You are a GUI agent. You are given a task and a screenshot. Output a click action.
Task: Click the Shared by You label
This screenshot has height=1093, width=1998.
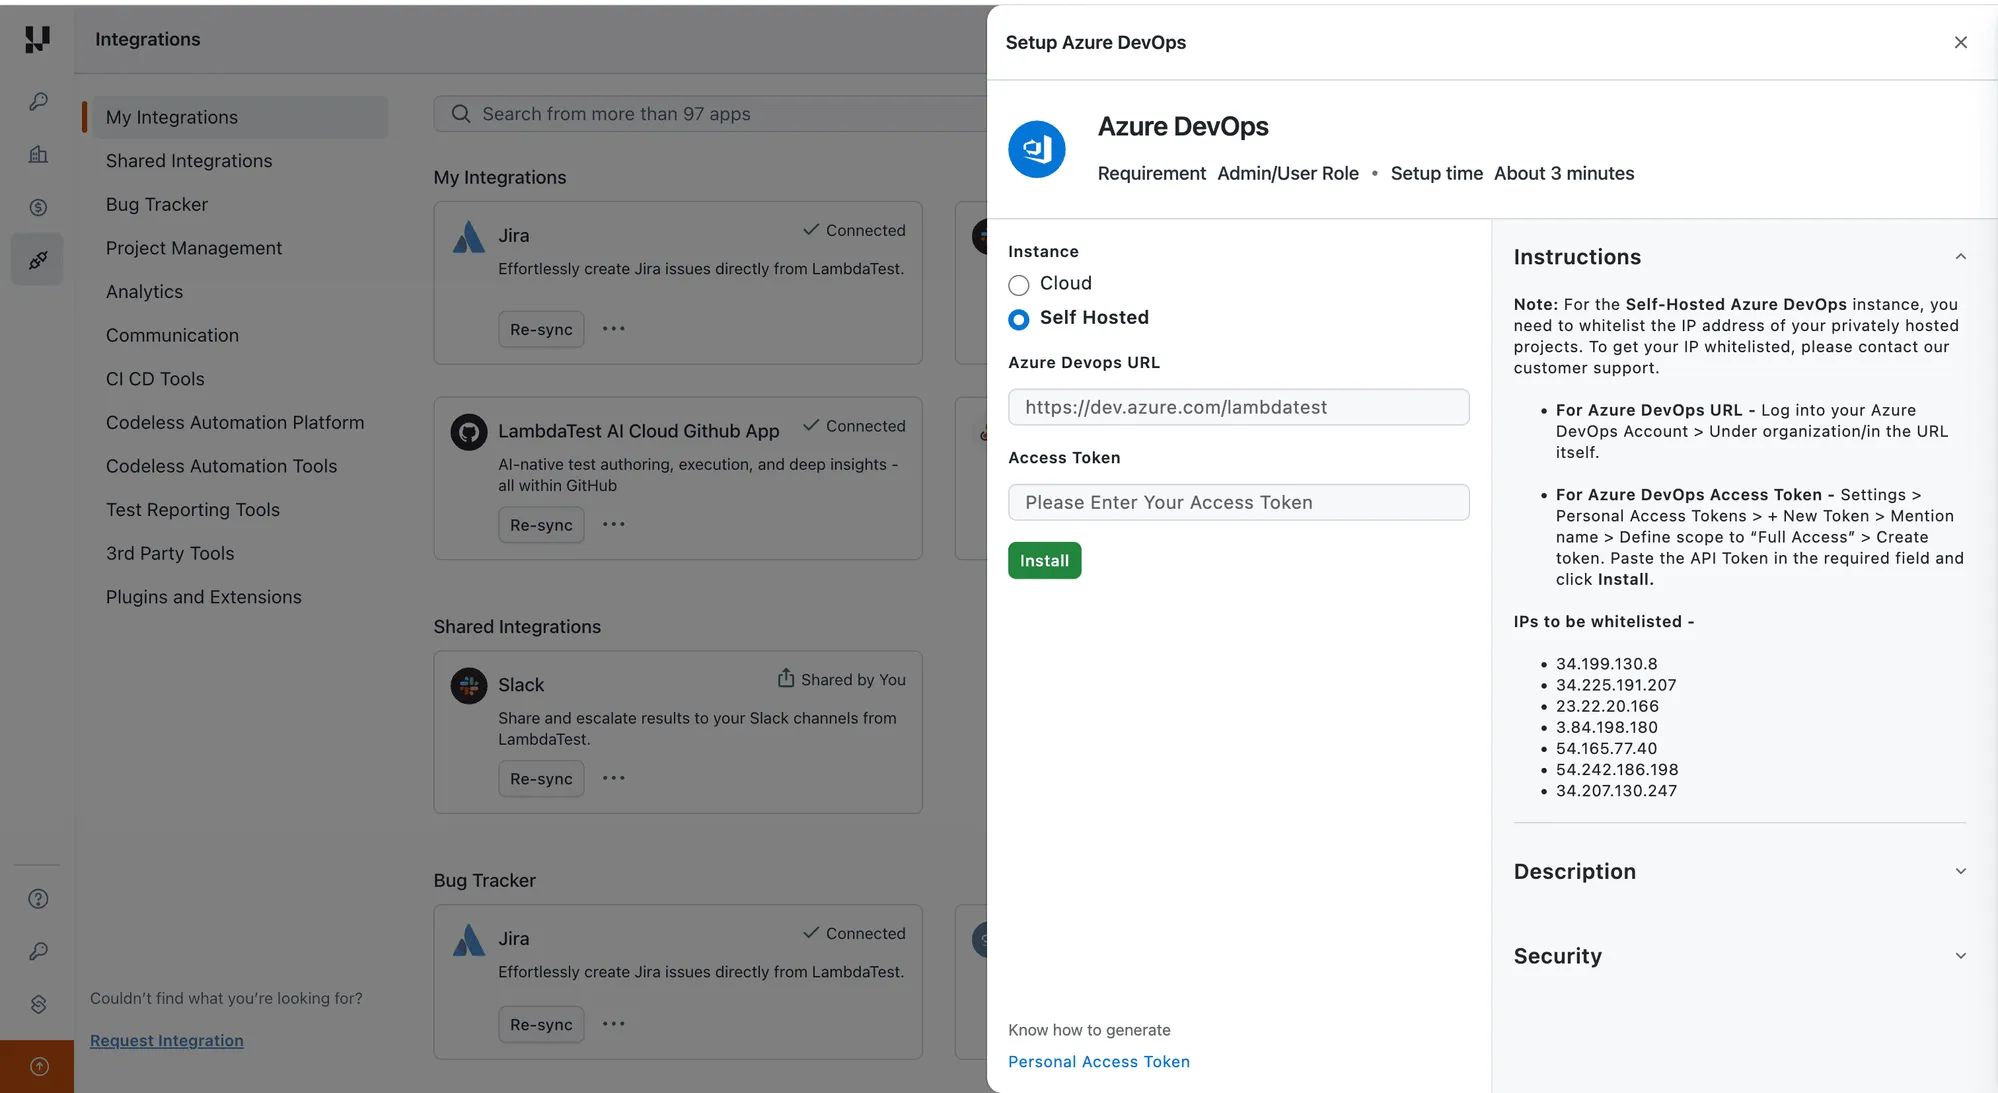pos(853,680)
